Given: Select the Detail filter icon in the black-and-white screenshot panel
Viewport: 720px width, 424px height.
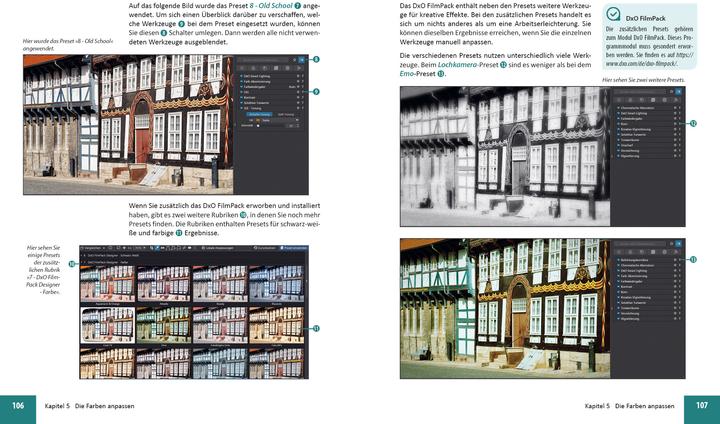Looking at the screenshot, I should (641, 100).
